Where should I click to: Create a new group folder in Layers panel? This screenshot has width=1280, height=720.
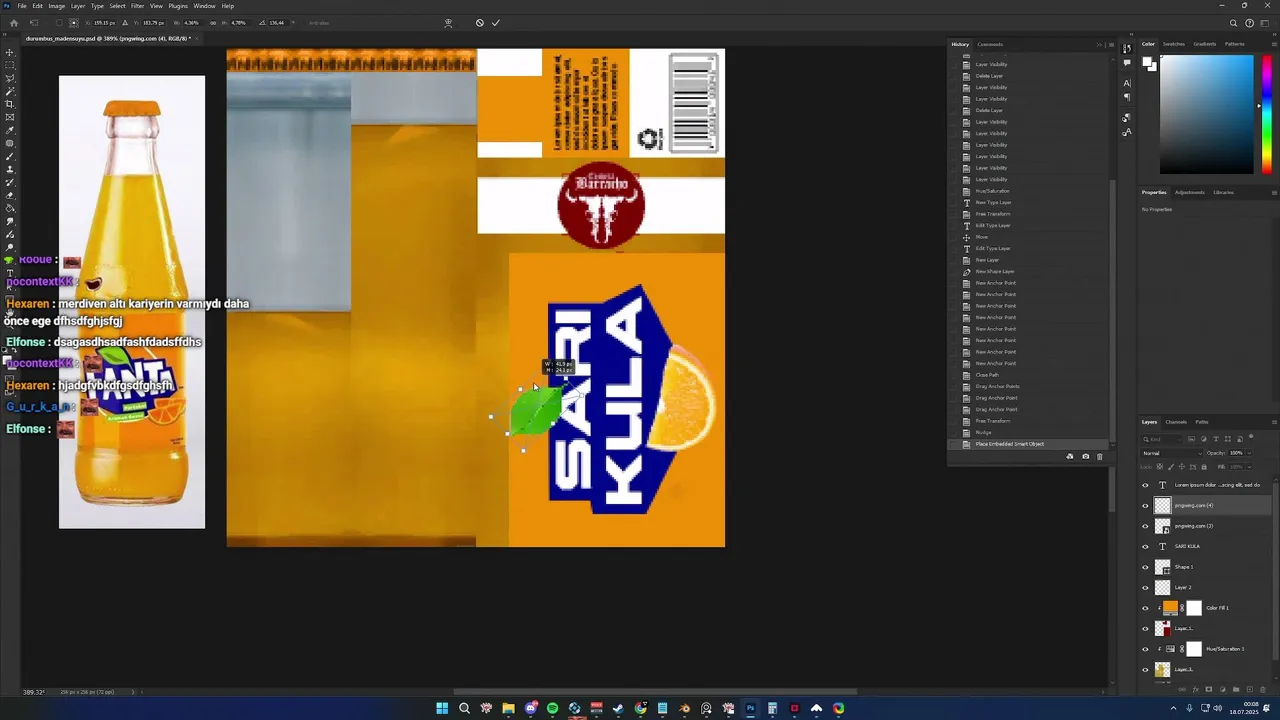pyautogui.click(x=1234, y=689)
